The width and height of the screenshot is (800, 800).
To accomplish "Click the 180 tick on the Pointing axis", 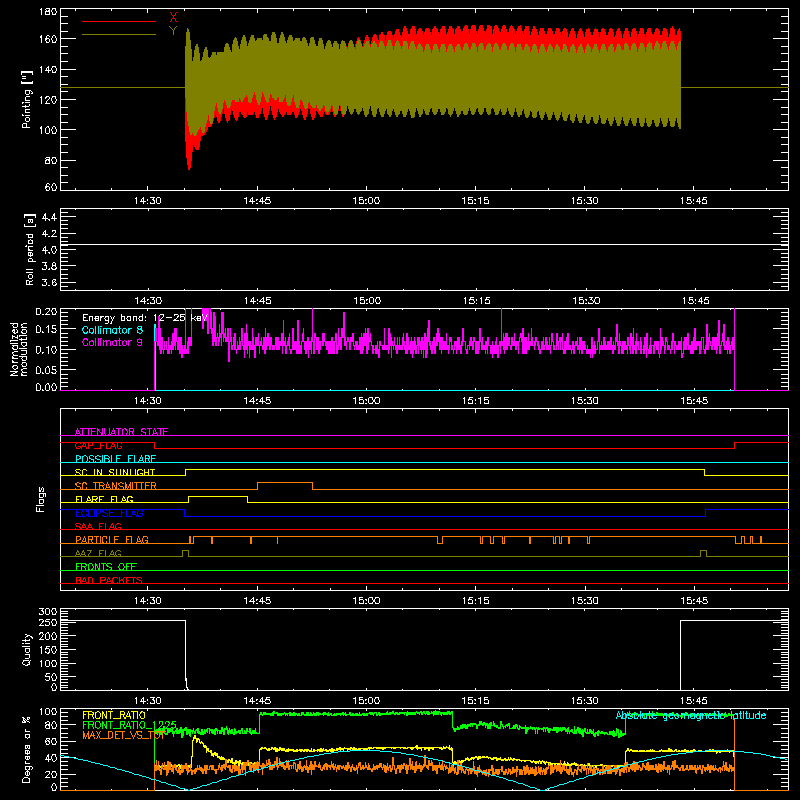I will point(48,12).
